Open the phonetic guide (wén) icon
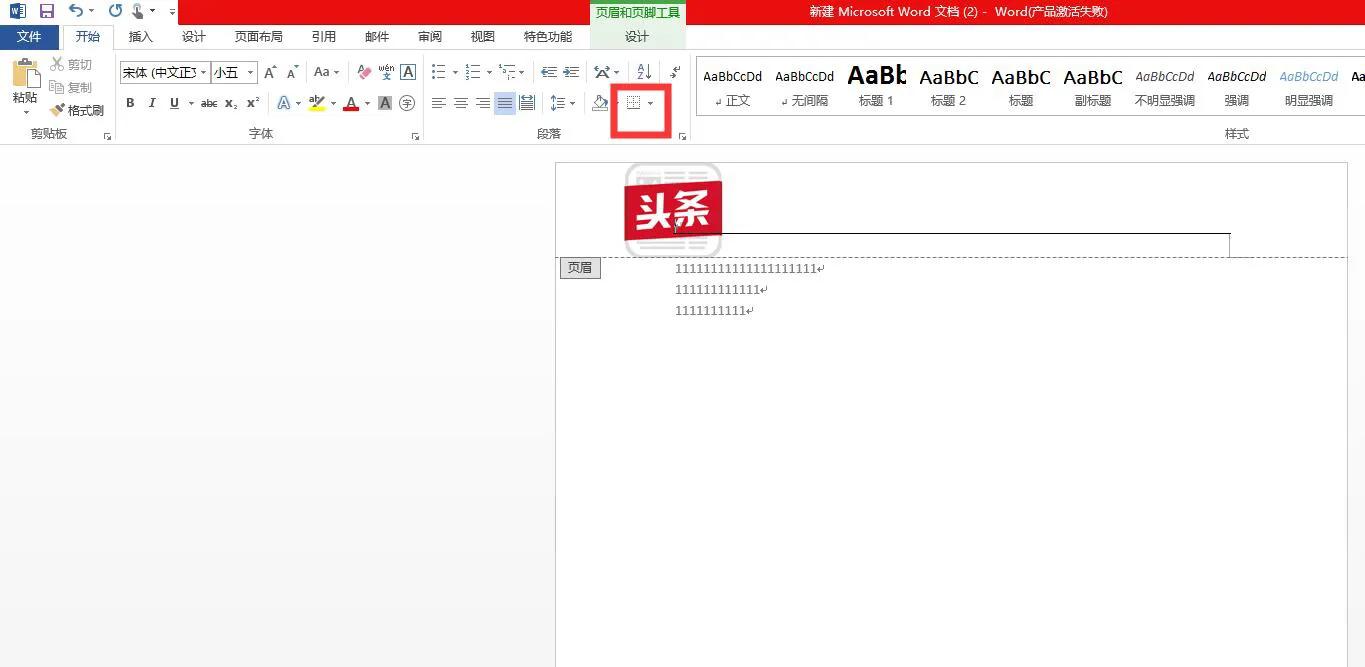The image size is (1365, 667). 386,72
